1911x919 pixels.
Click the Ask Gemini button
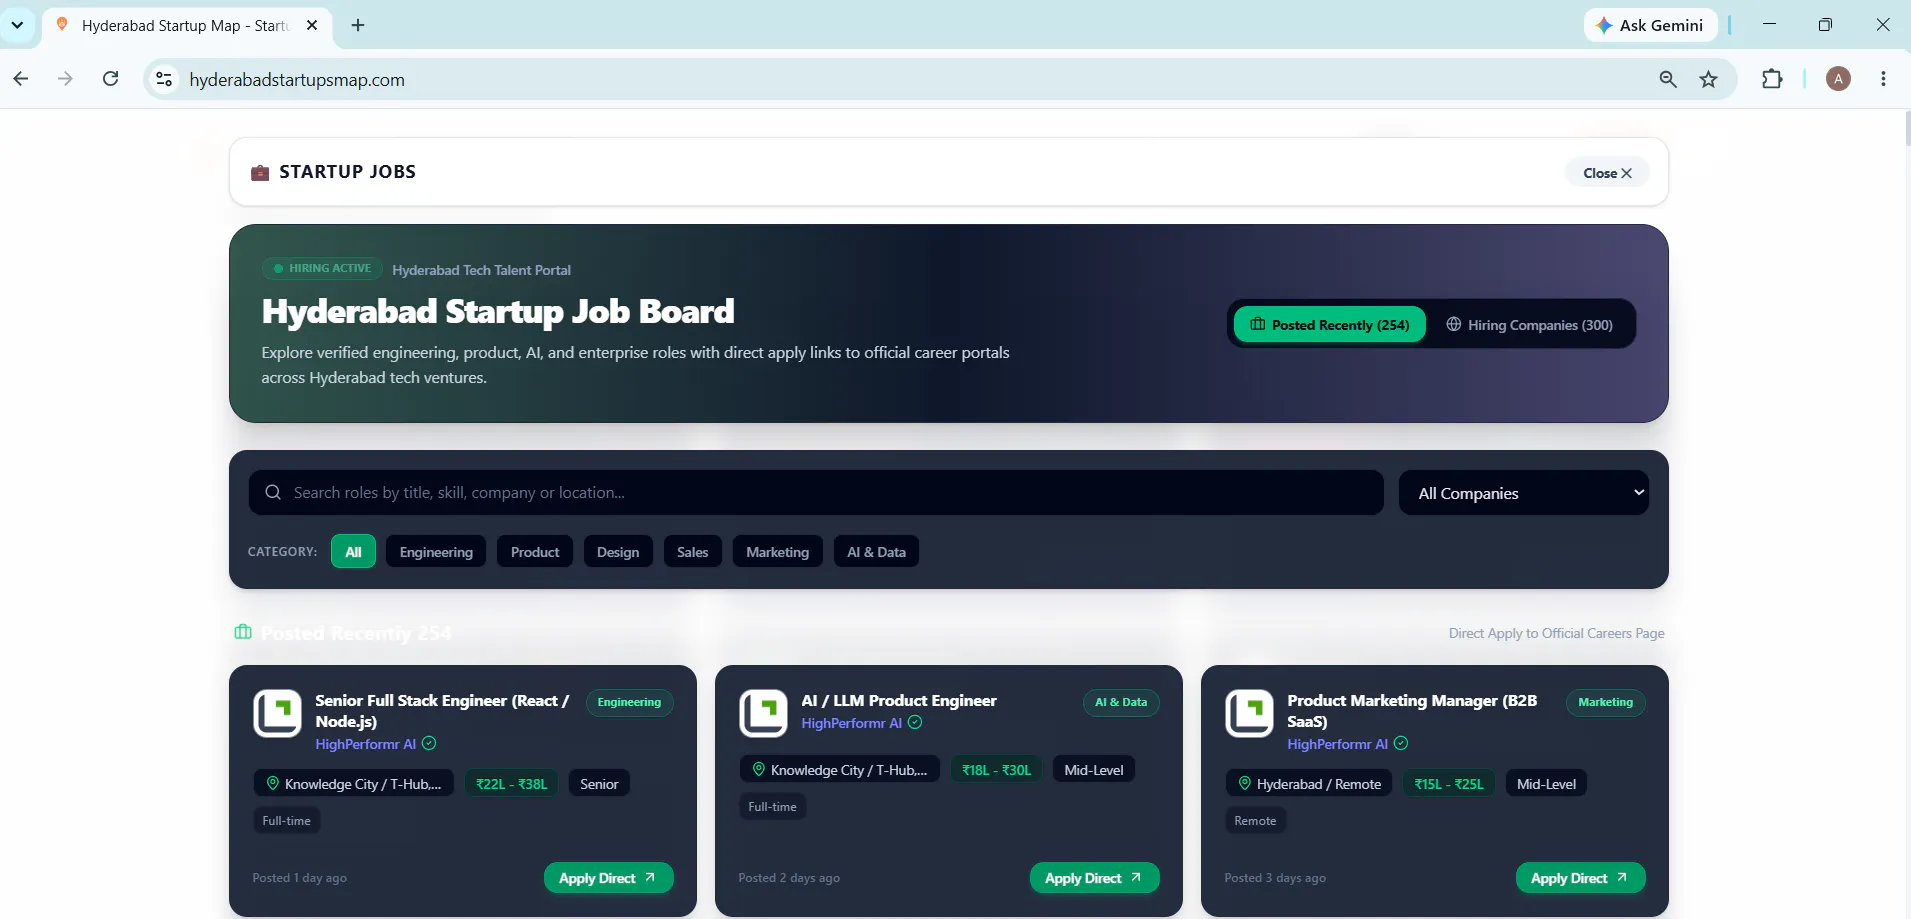point(1650,25)
